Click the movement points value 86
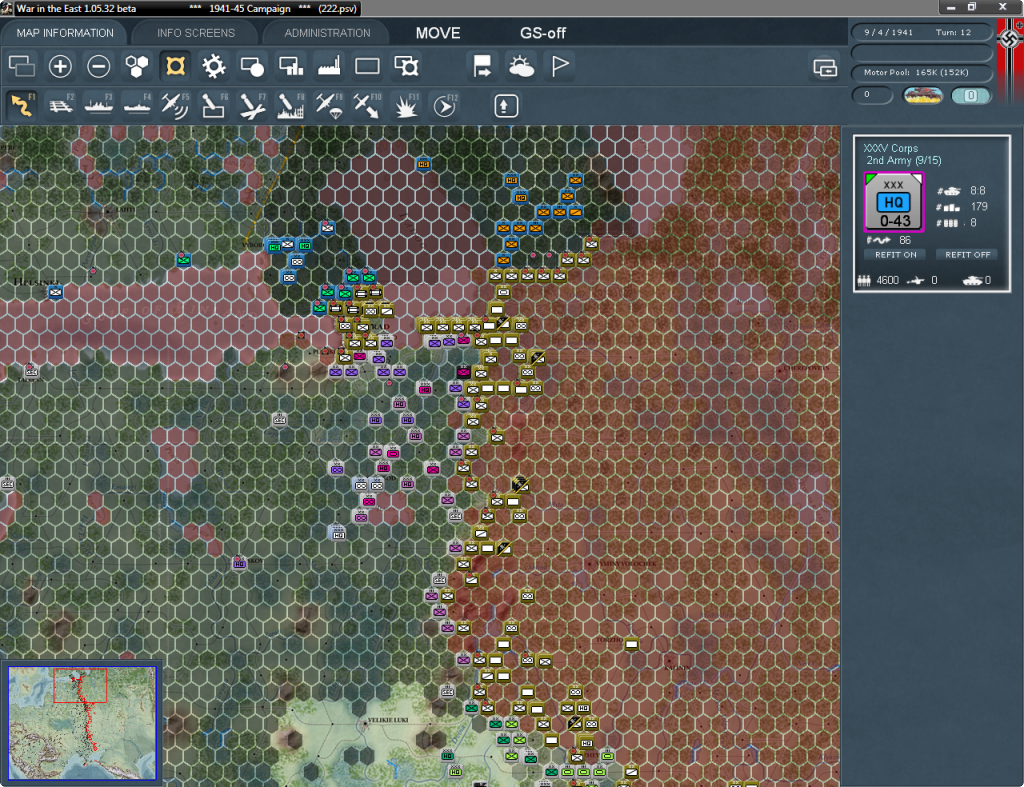Screen dimensions: 1024x787 click(x=904, y=240)
